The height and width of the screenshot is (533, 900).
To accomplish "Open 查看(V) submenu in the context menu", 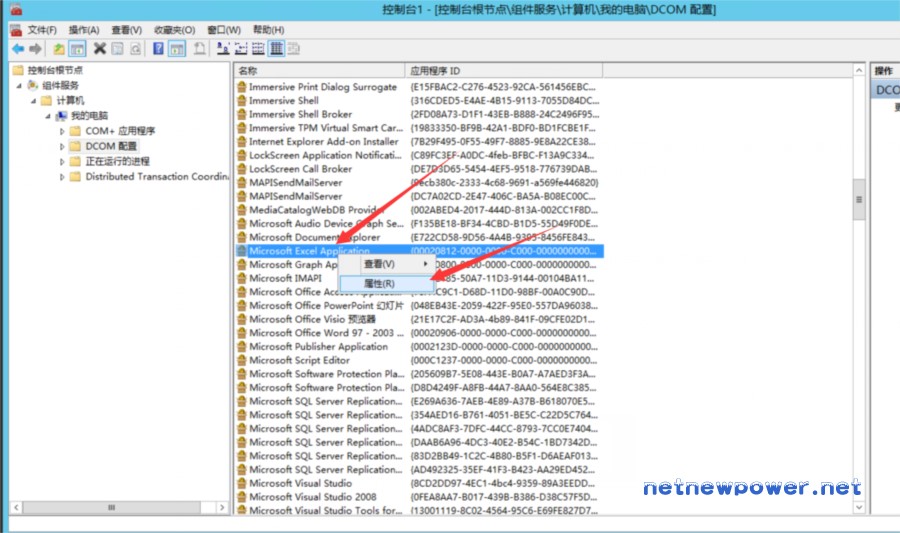I will pyautogui.click(x=386, y=264).
